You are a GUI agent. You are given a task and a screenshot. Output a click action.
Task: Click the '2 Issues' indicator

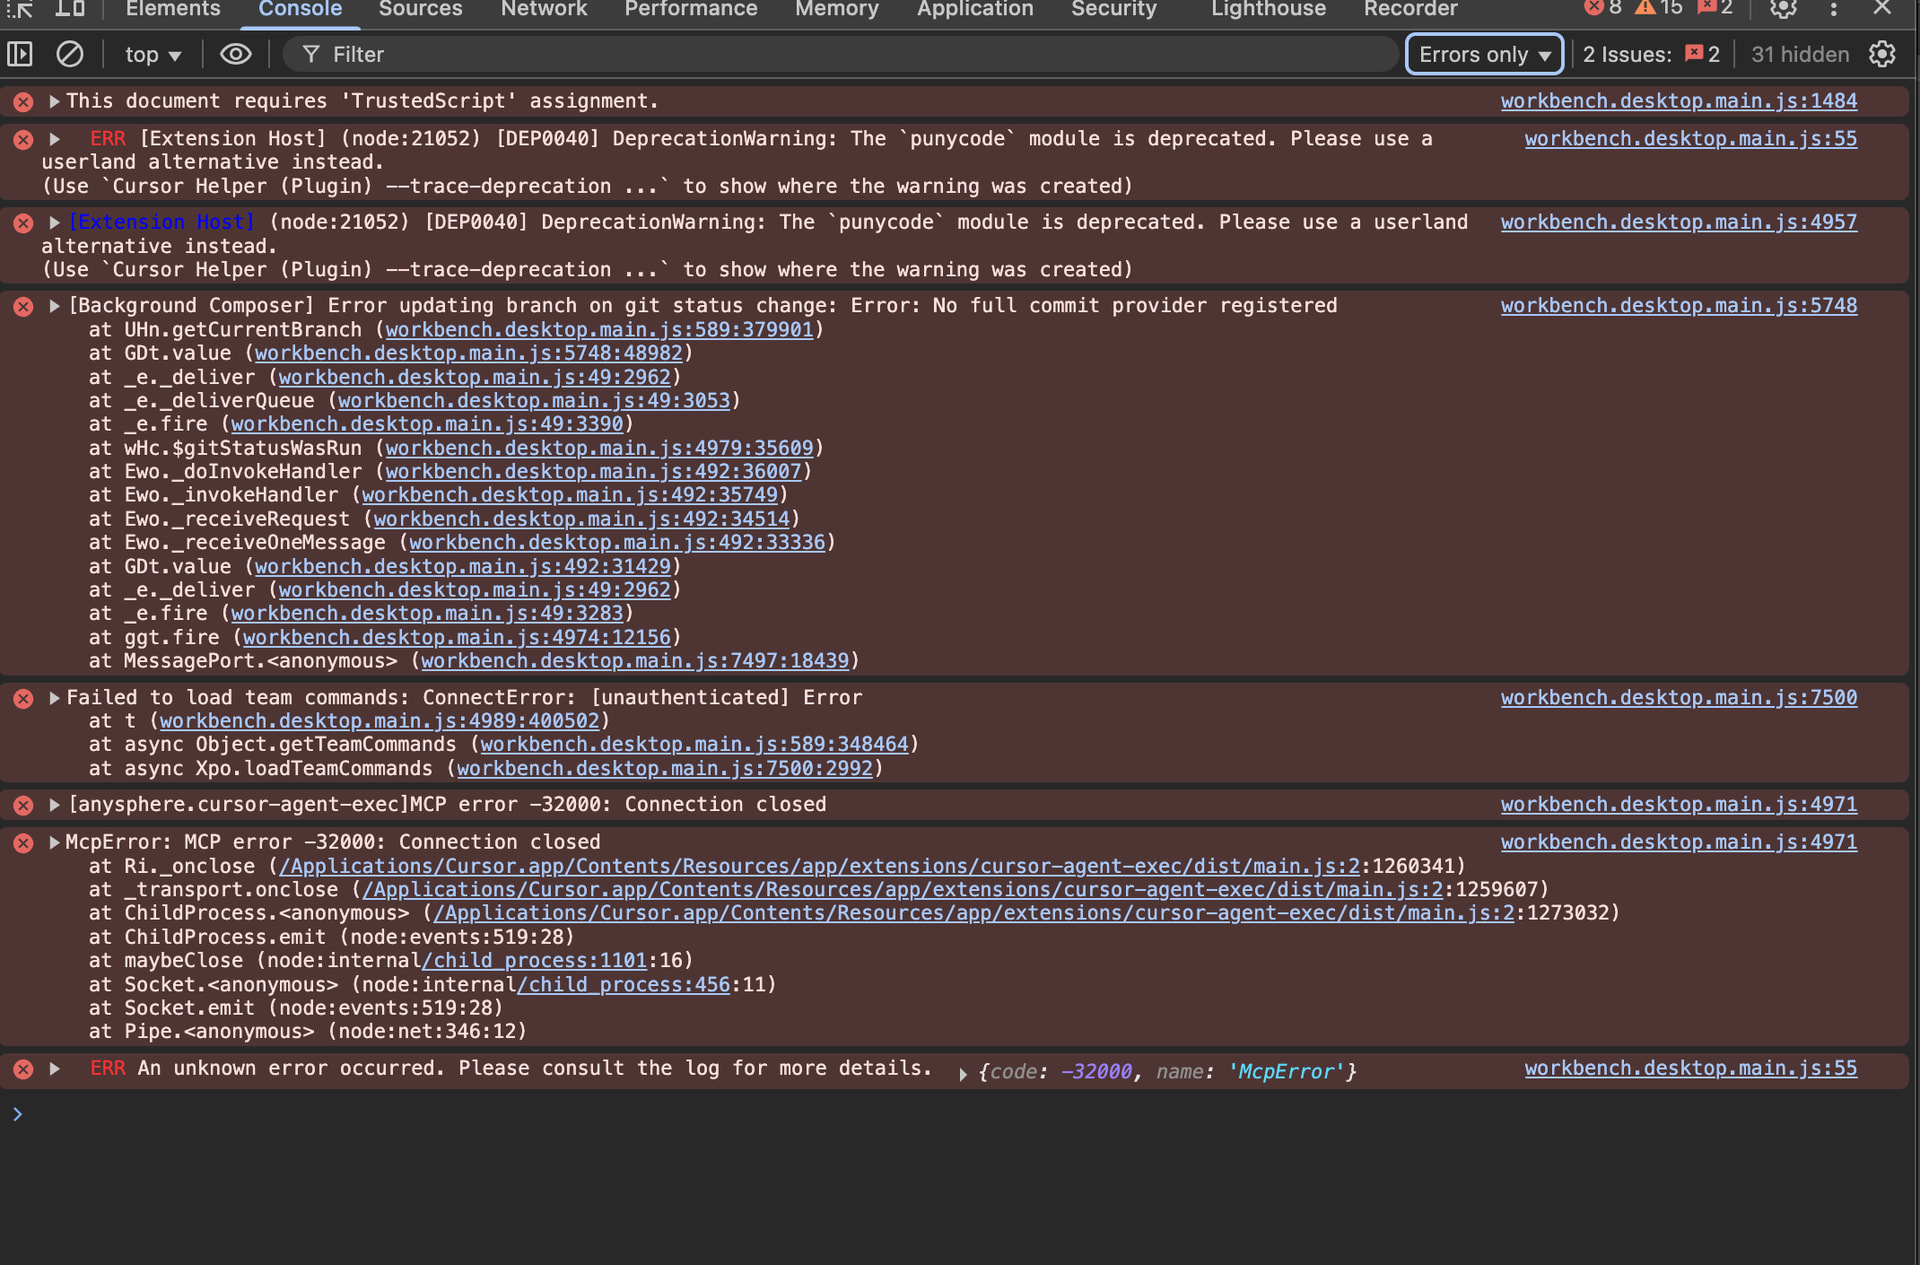1650,55
